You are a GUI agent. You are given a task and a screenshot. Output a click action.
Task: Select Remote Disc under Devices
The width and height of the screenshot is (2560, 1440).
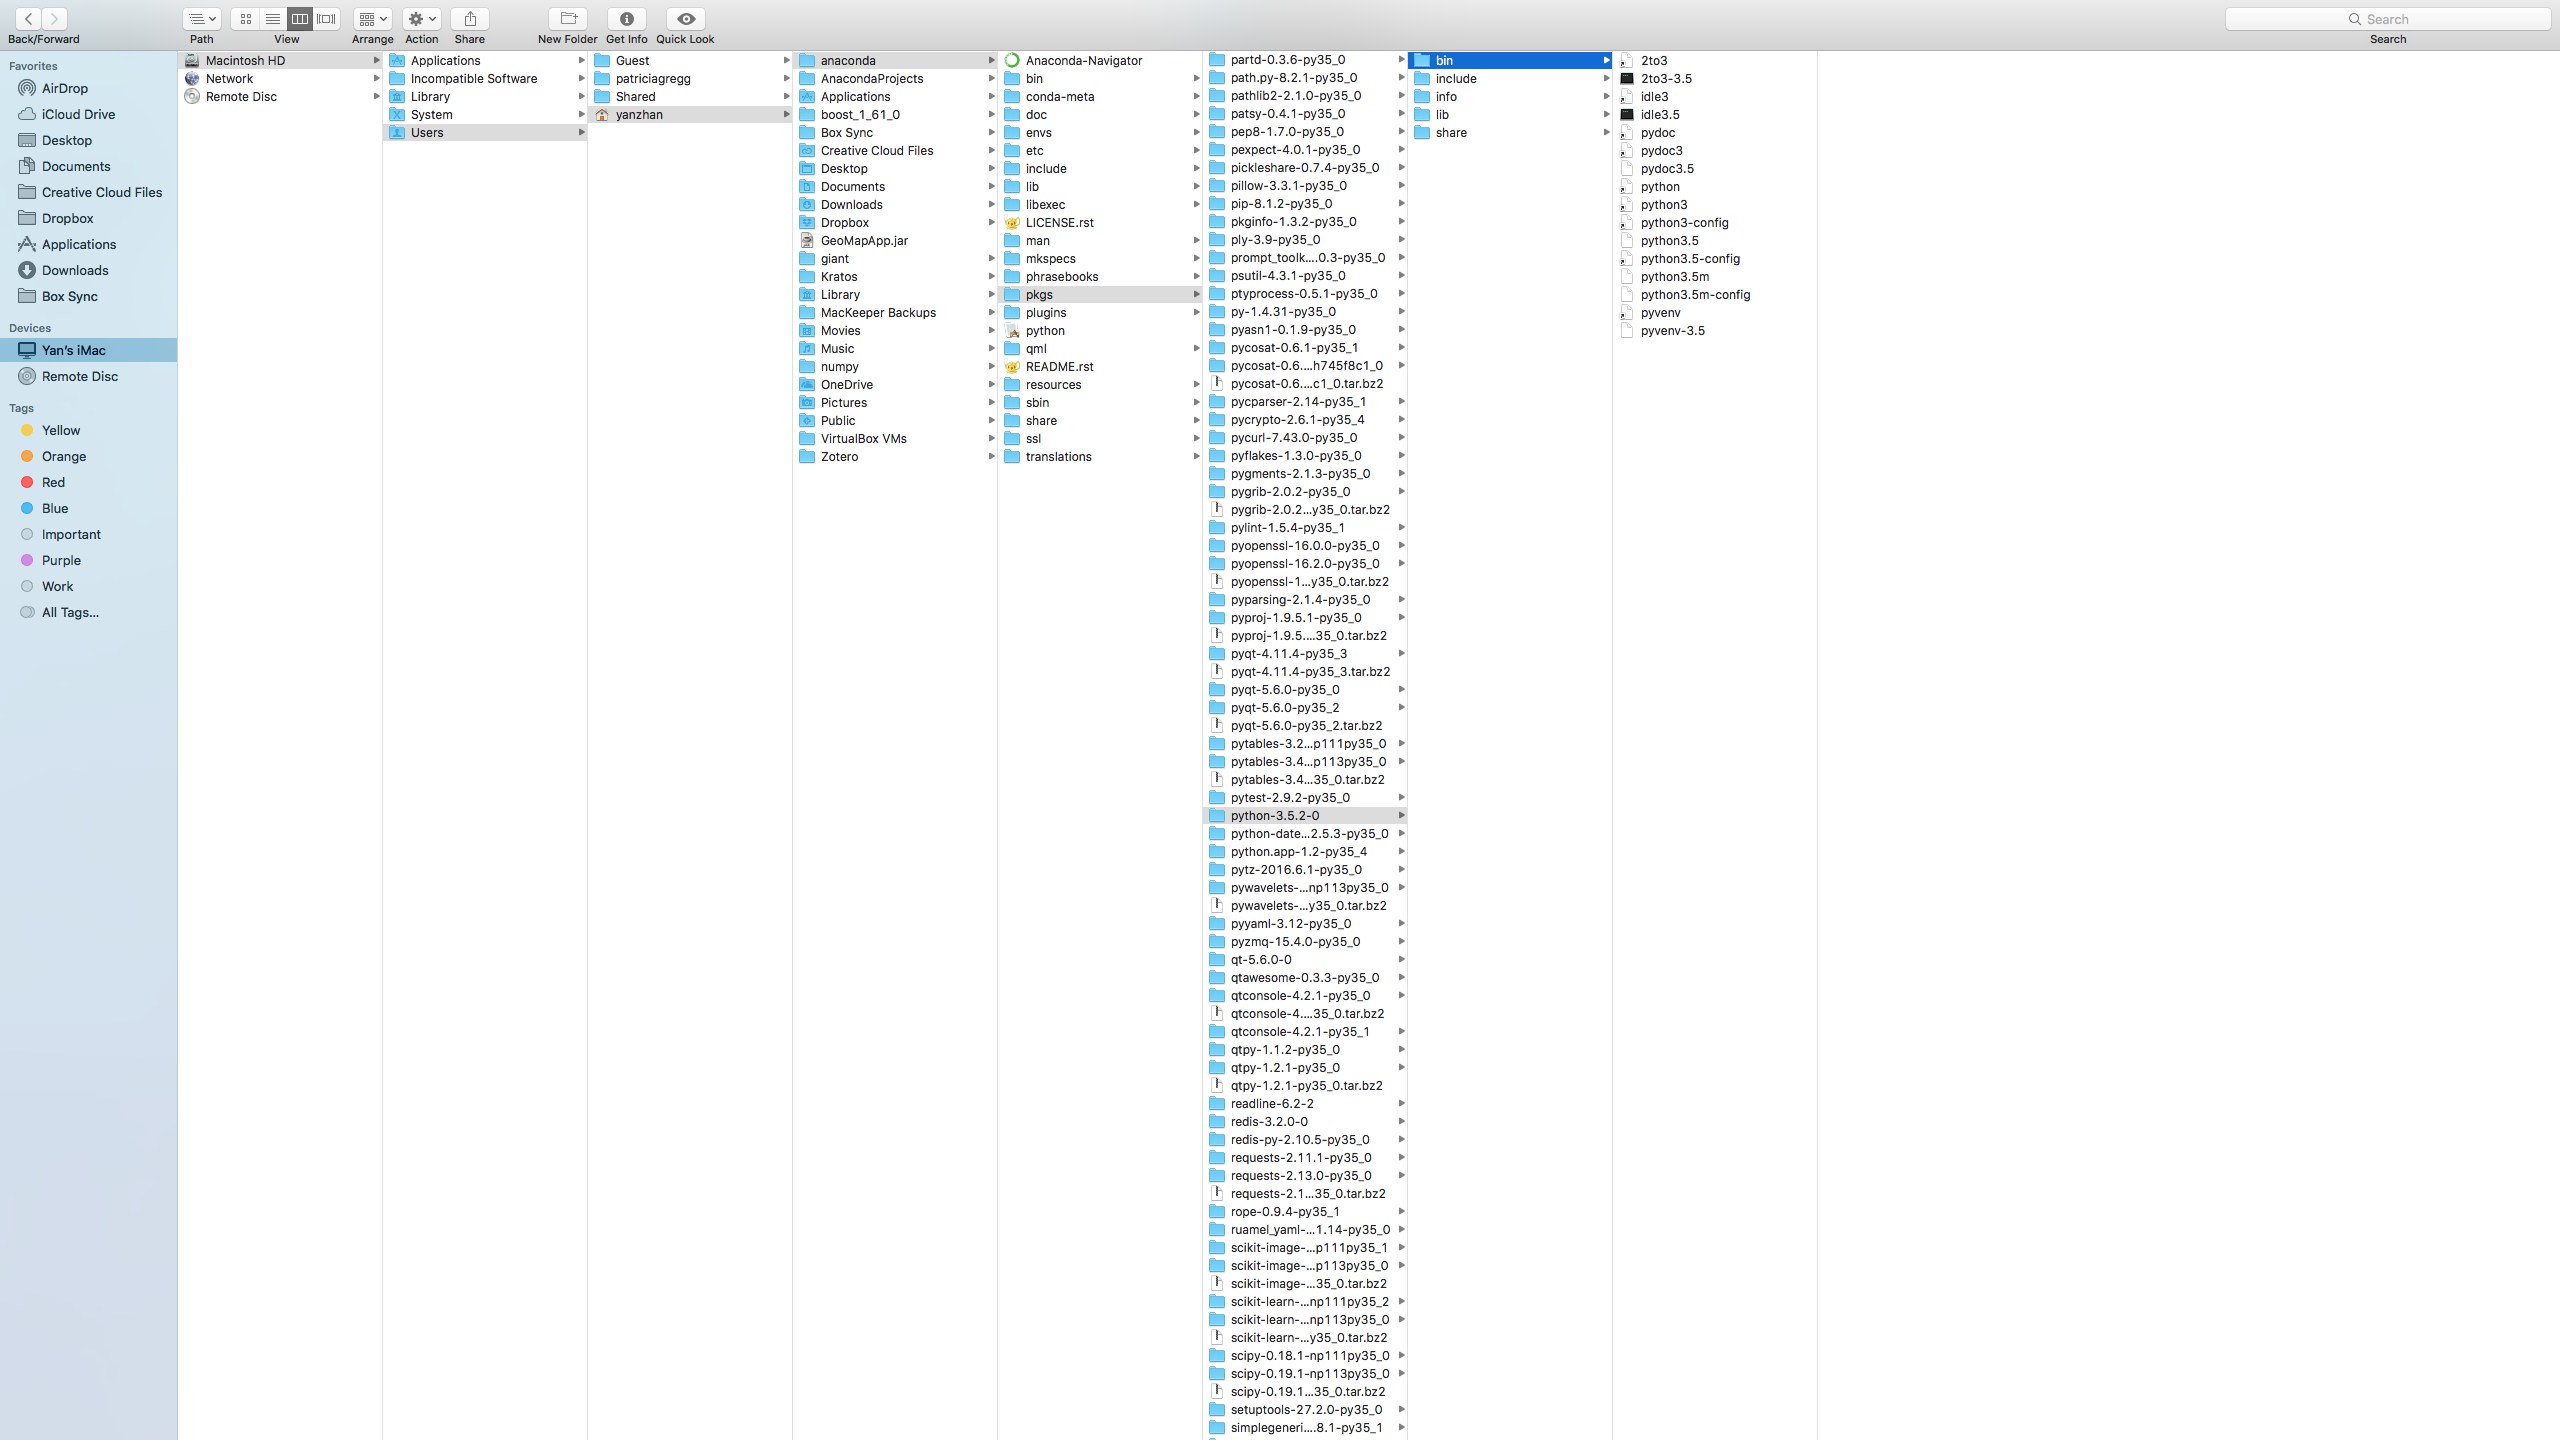click(80, 376)
